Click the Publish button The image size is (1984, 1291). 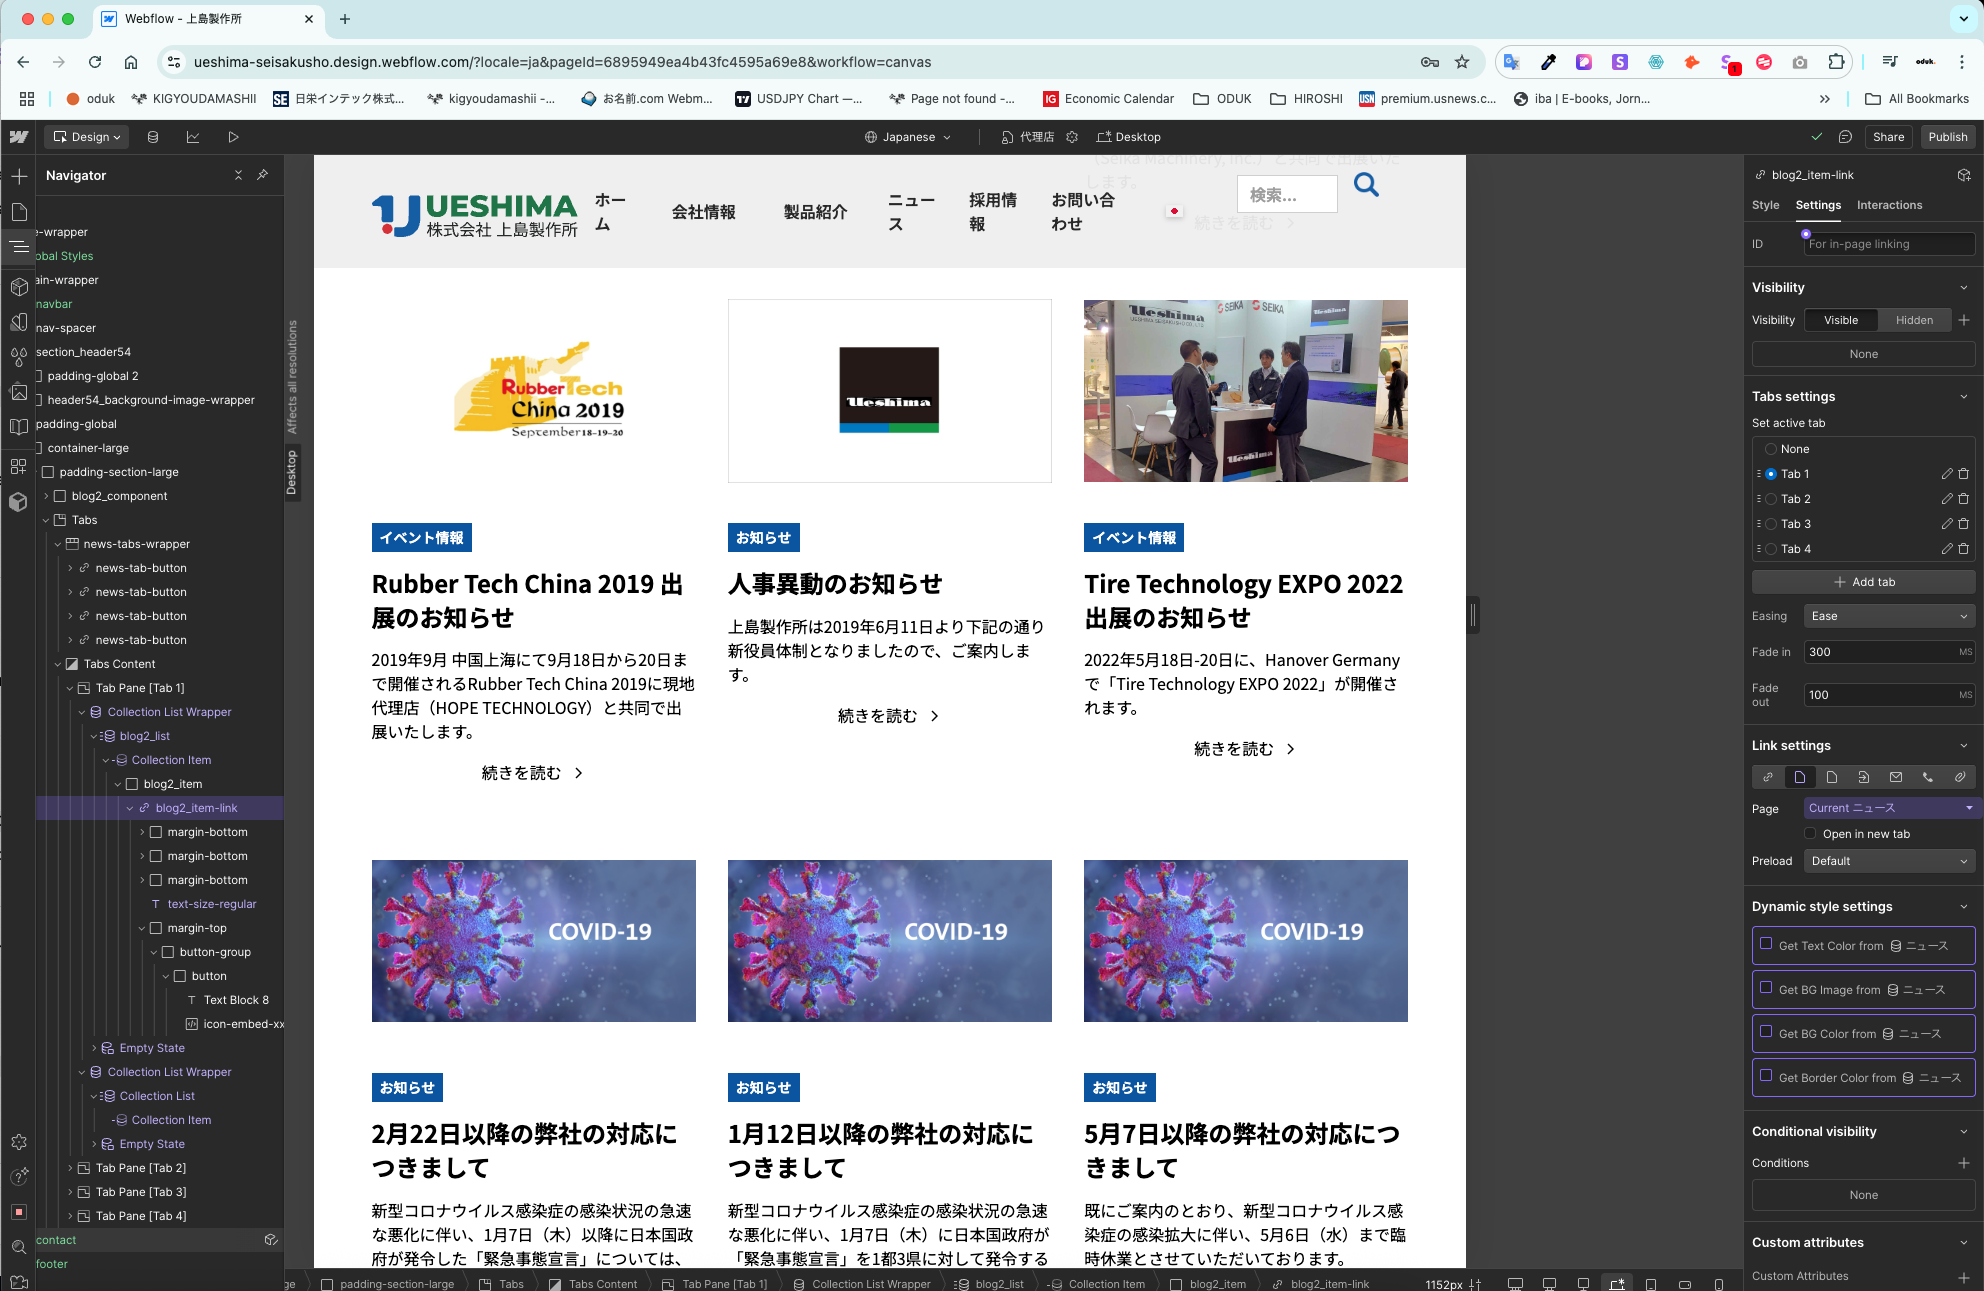pyautogui.click(x=1948, y=137)
